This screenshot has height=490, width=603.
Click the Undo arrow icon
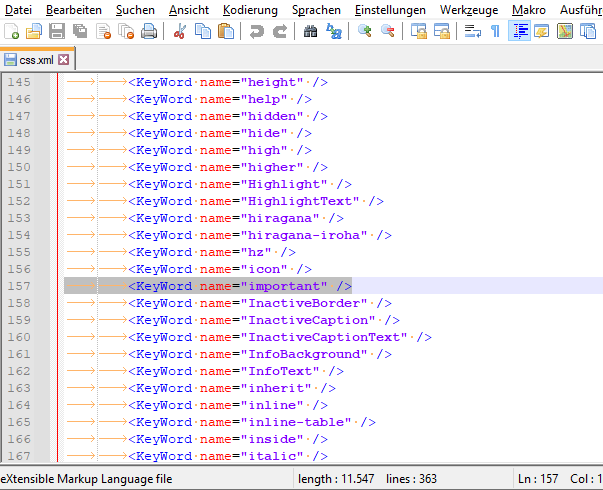pyautogui.click(x=257, y=32)
